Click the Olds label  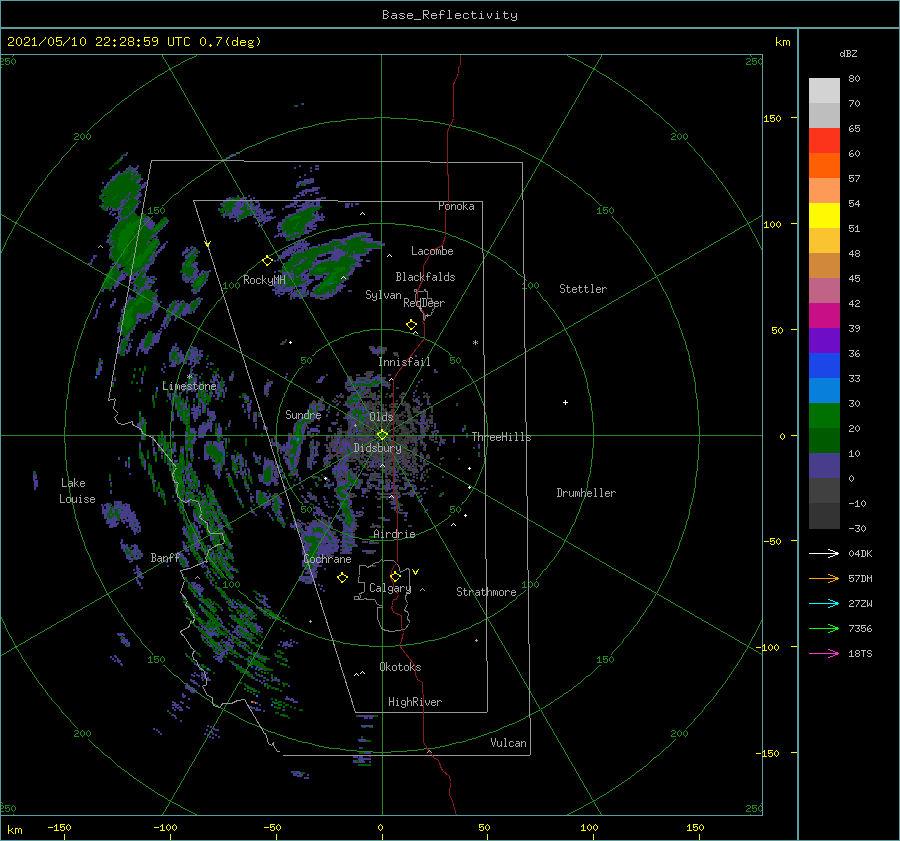(x=381, y=417)
